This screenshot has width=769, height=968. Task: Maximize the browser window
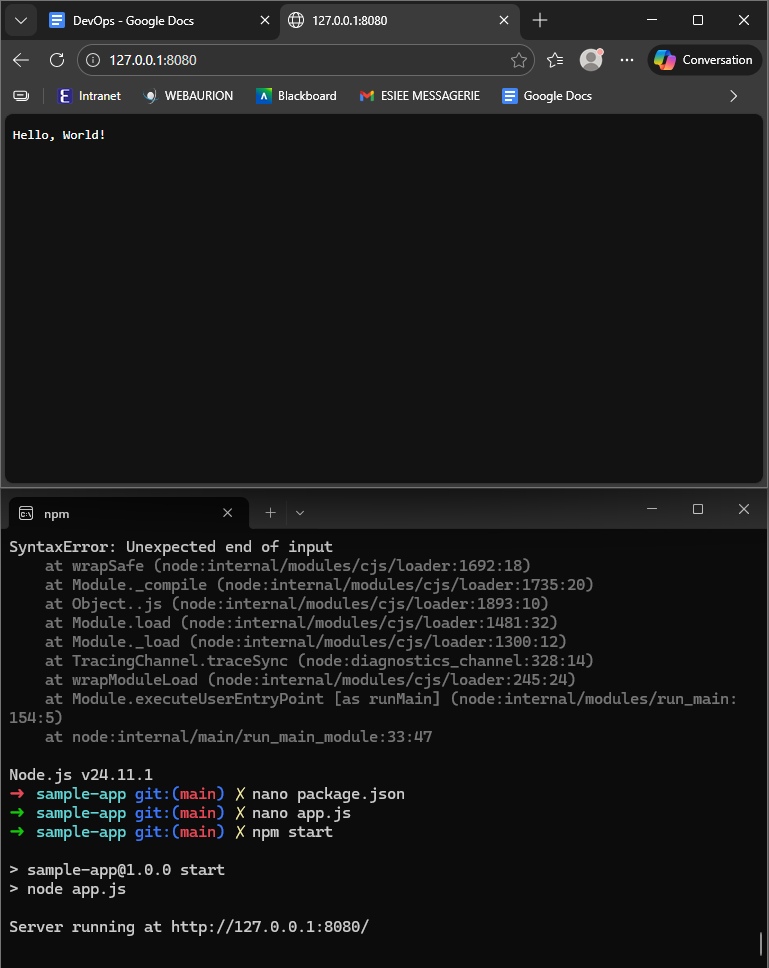(698, 20)
